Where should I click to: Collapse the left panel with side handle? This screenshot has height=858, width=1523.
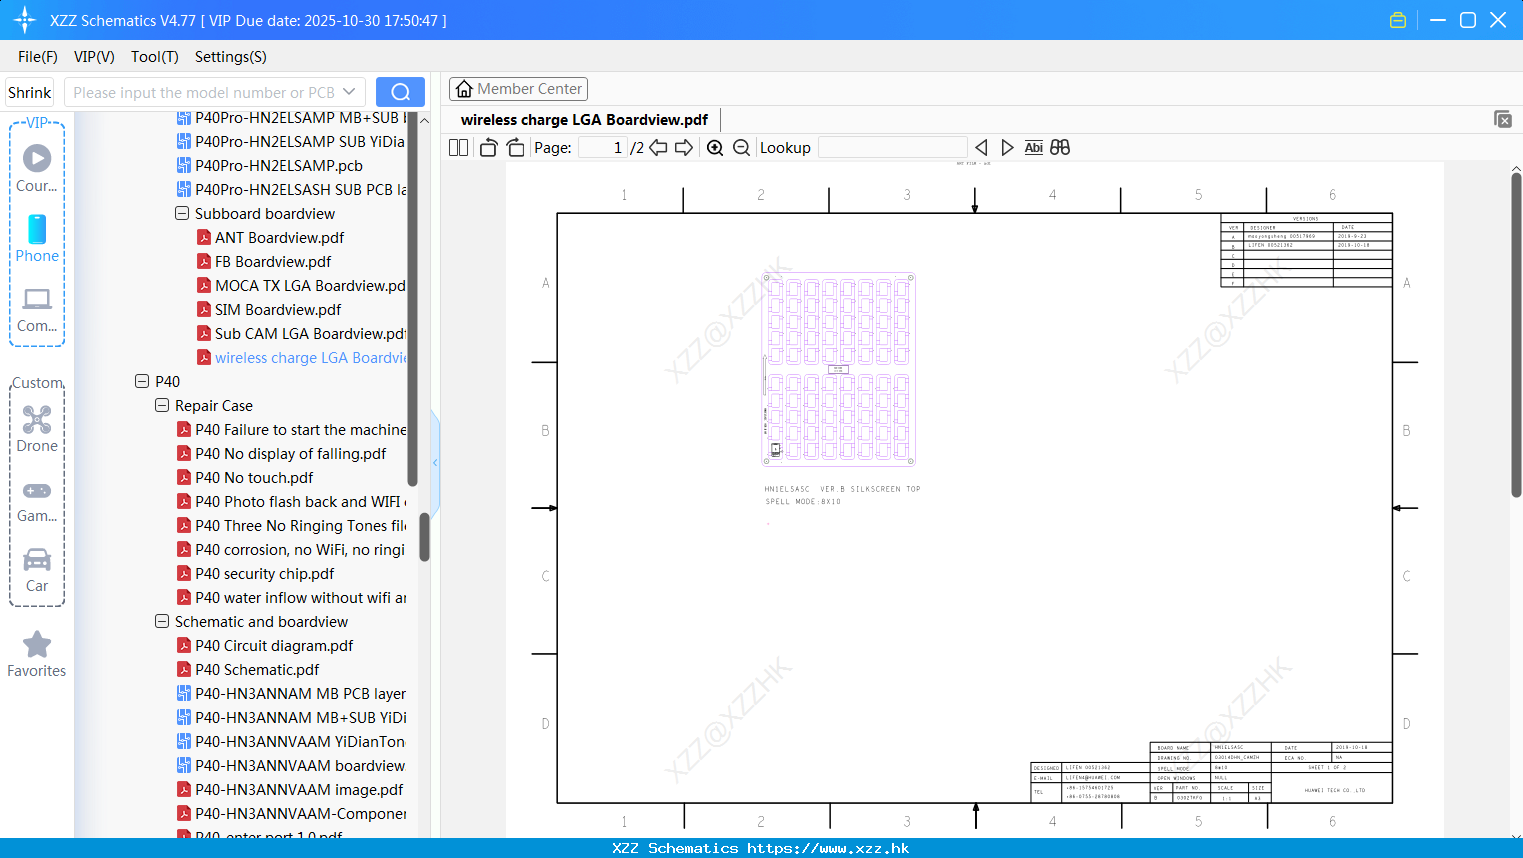click(x=435, y=462)
